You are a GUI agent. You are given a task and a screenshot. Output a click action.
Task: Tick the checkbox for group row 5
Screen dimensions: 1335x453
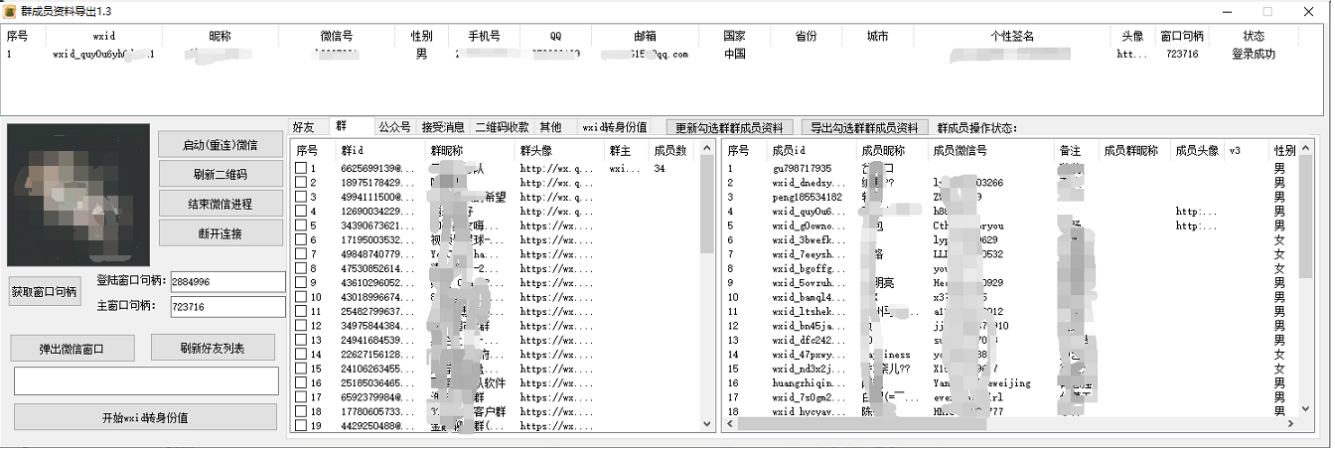tap(301, 226)
